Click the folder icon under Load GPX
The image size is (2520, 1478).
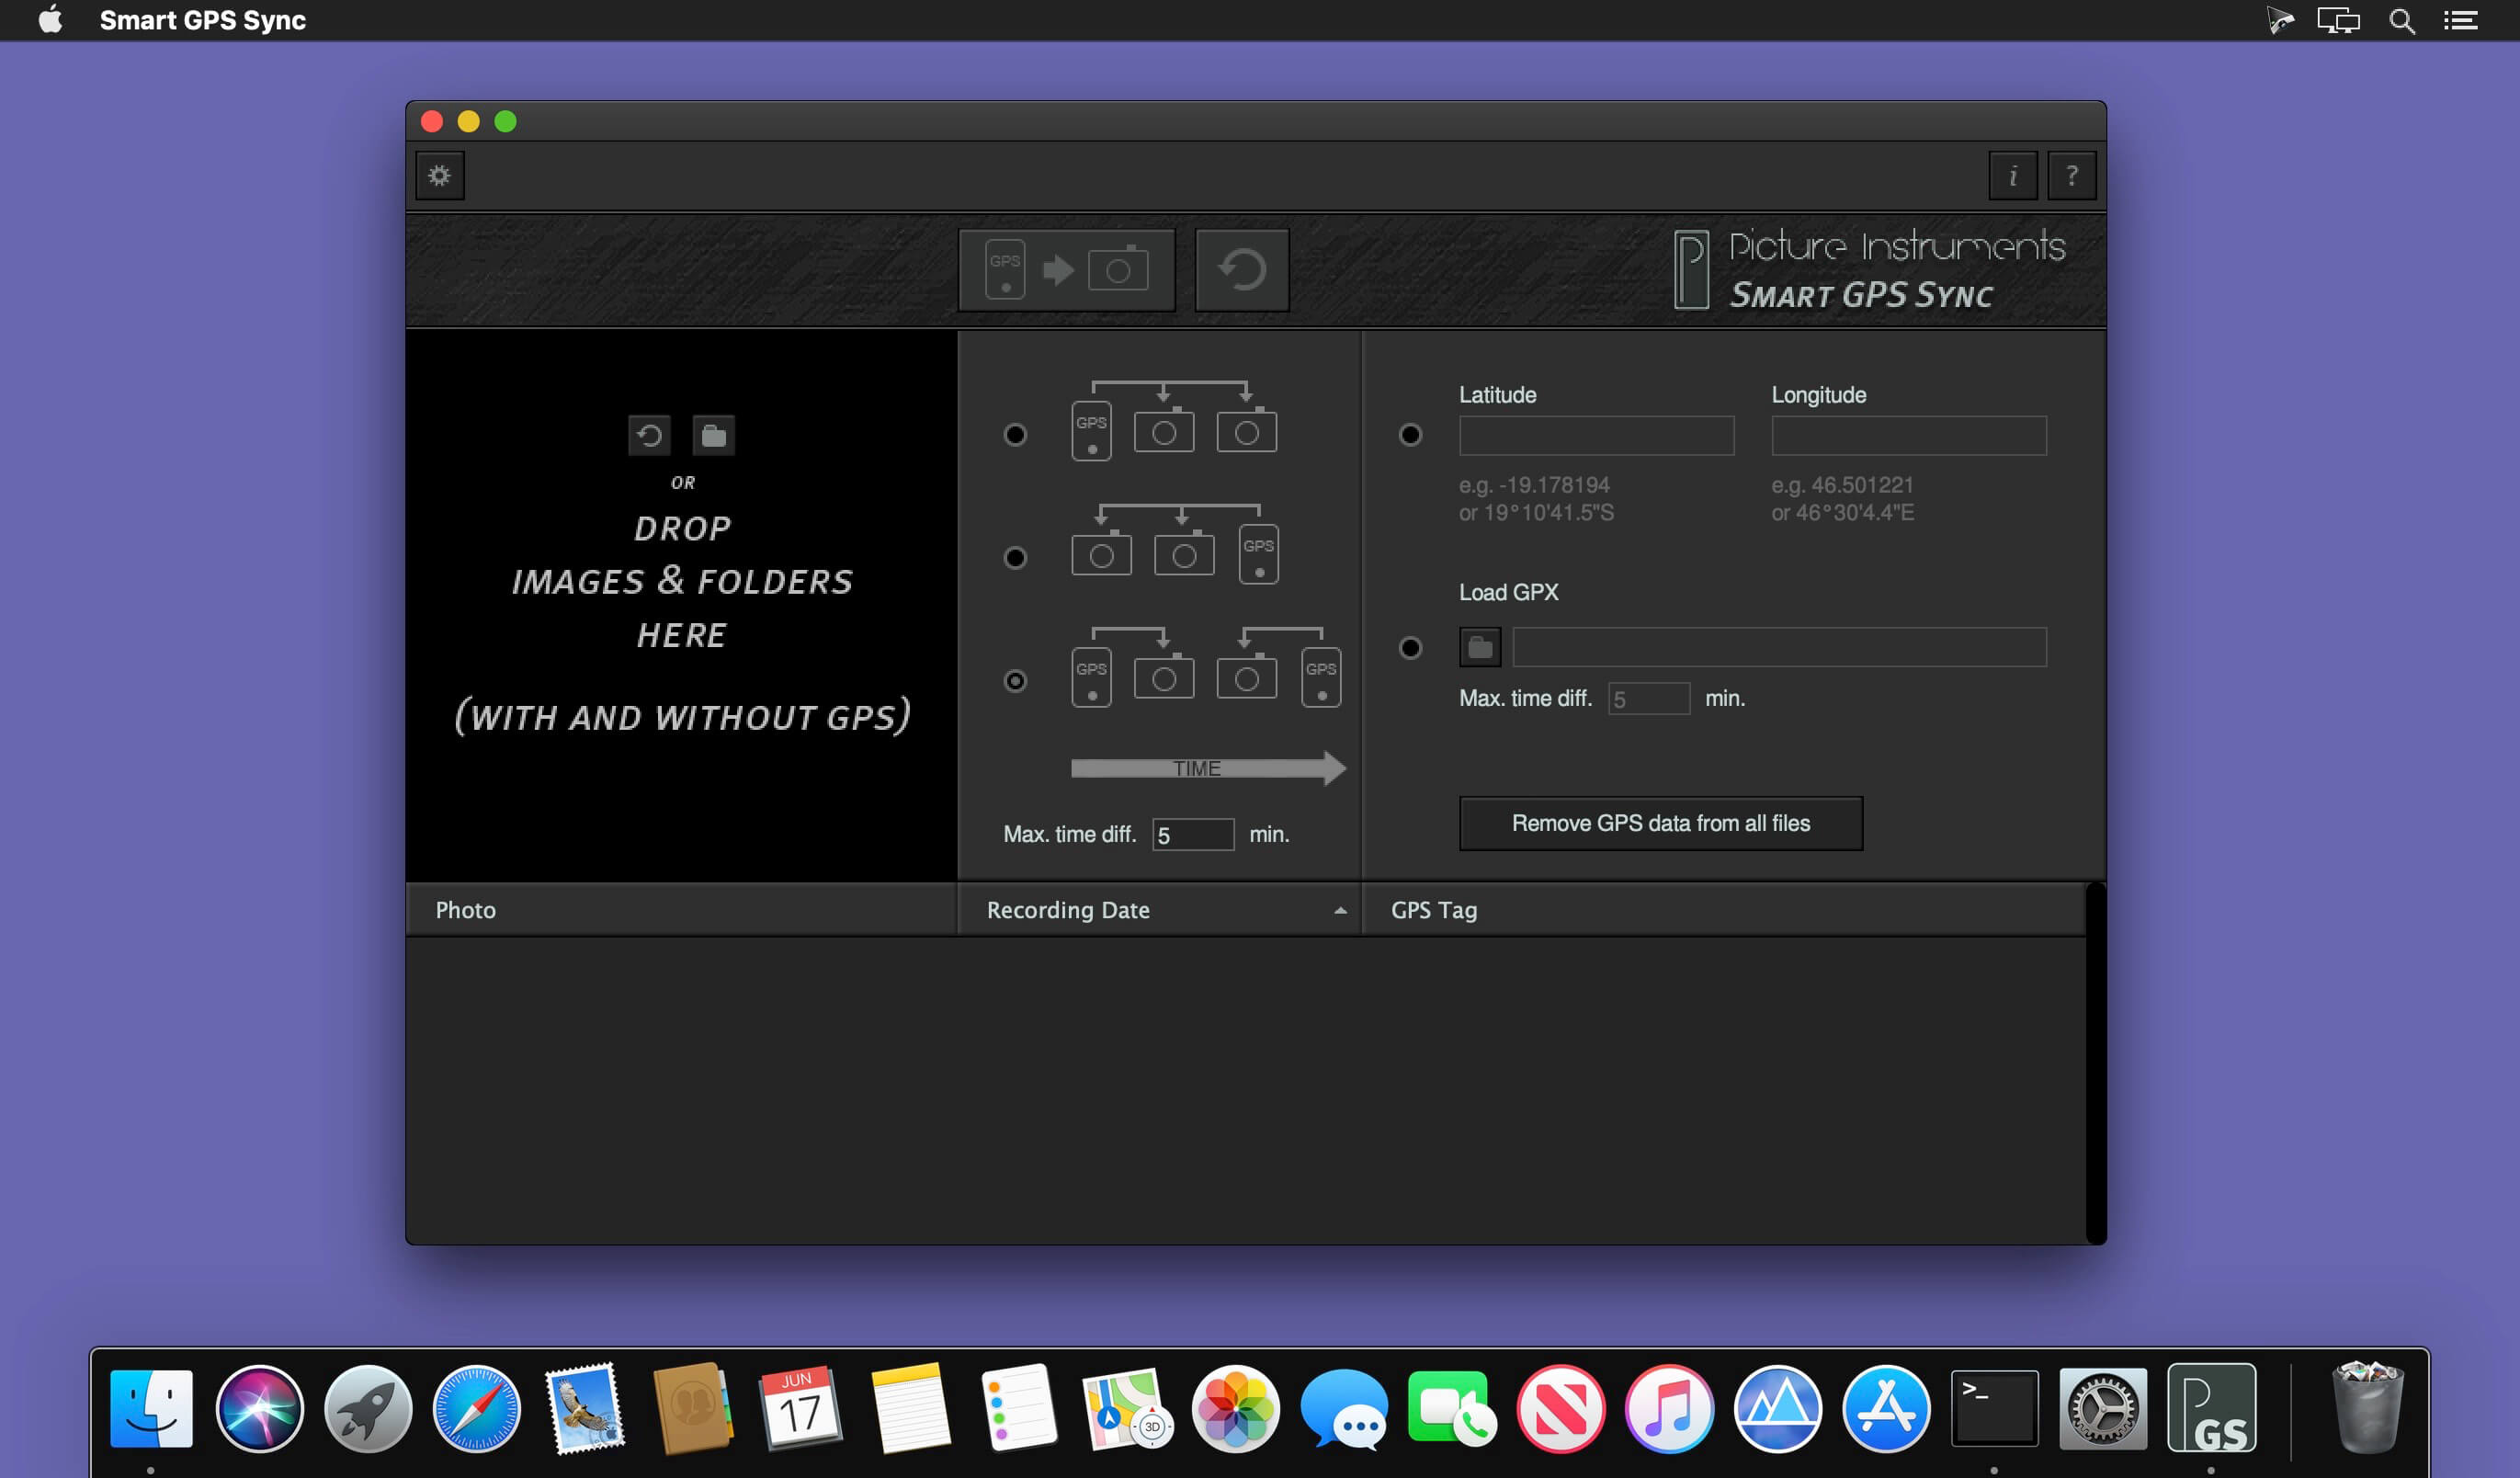pos(1479,648)
